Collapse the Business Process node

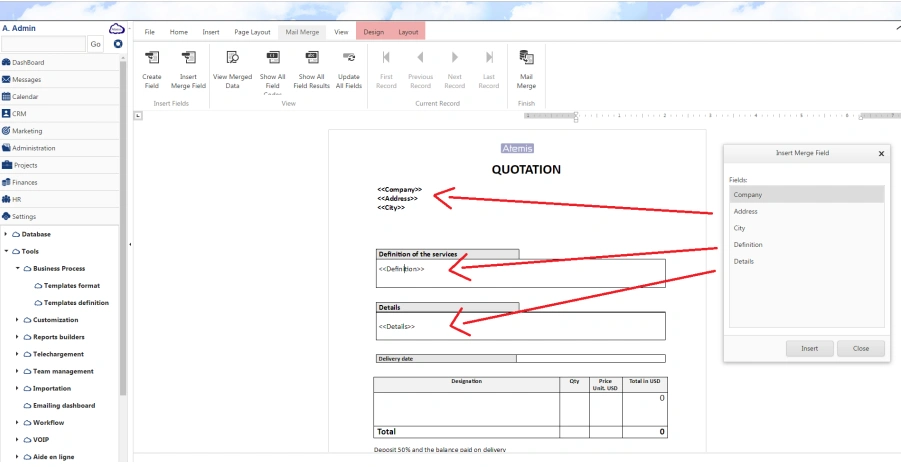(17, 268)
